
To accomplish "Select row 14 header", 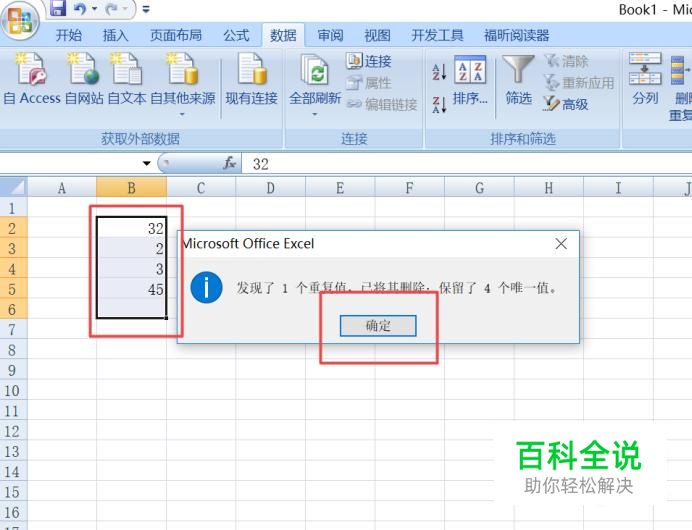I will tap(13, 472).
